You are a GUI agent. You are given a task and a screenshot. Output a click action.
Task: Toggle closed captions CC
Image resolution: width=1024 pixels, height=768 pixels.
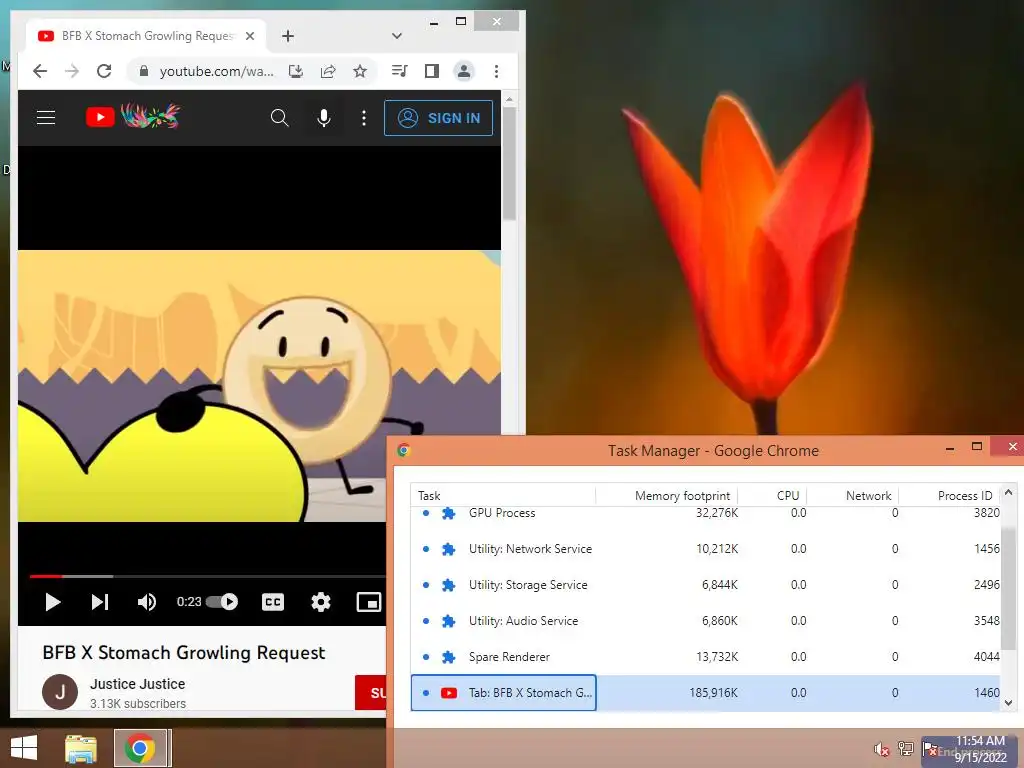pos(273,601)
